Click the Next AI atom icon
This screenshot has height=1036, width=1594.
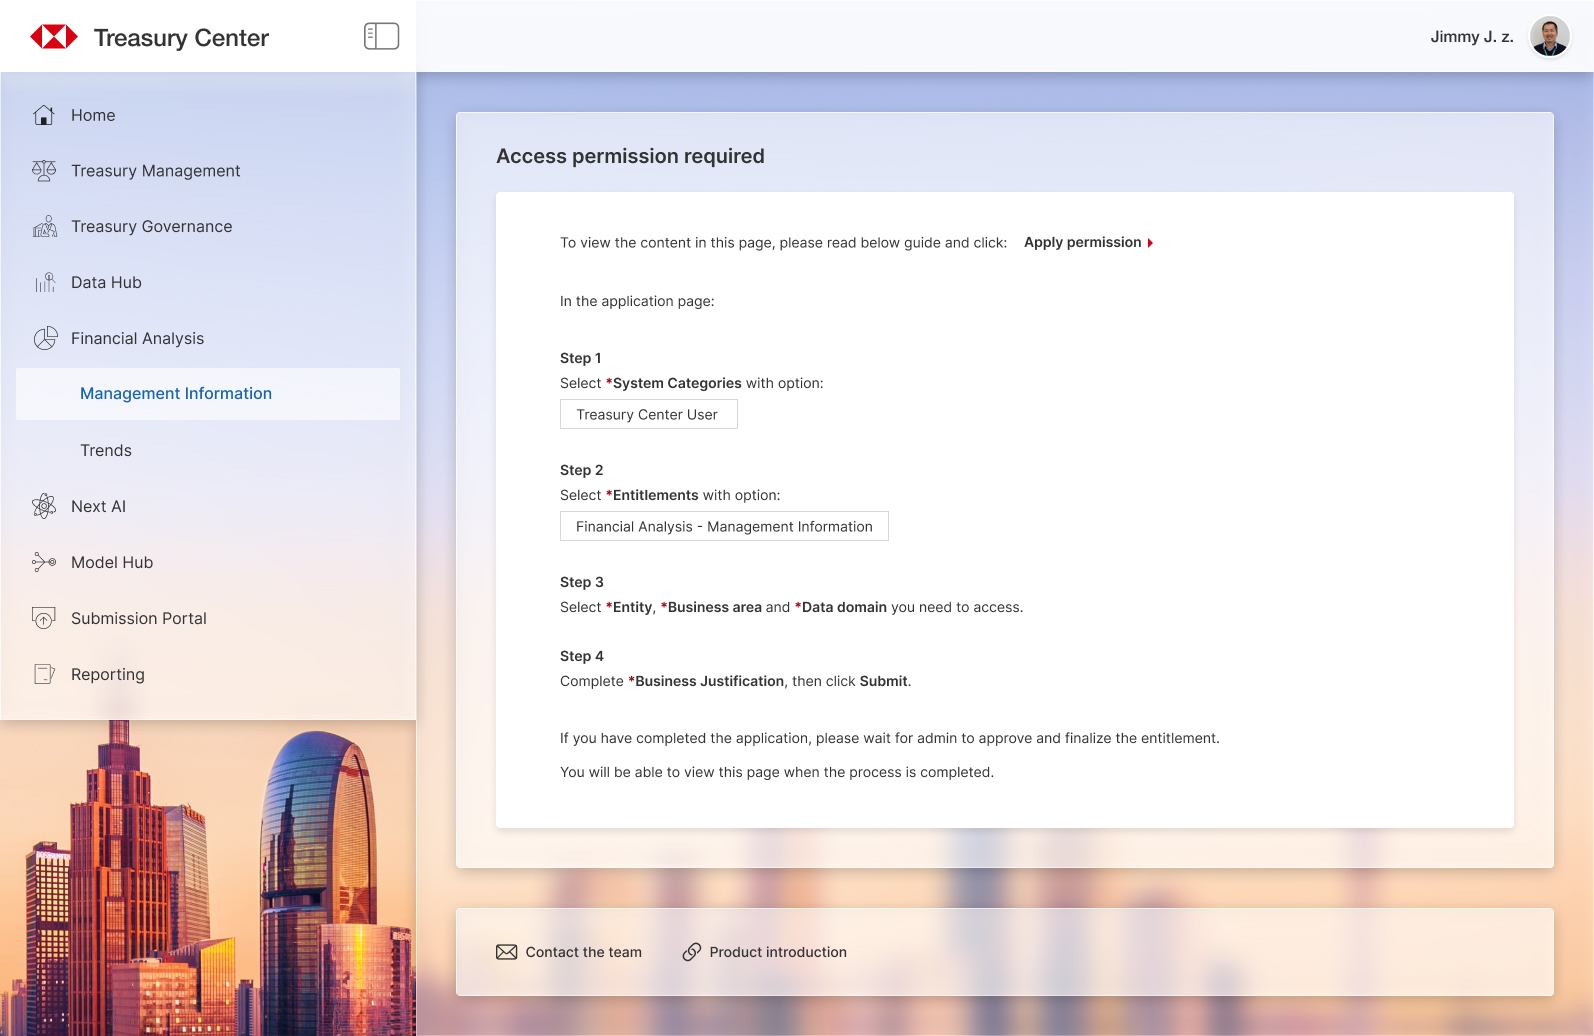tap(44, 507)
